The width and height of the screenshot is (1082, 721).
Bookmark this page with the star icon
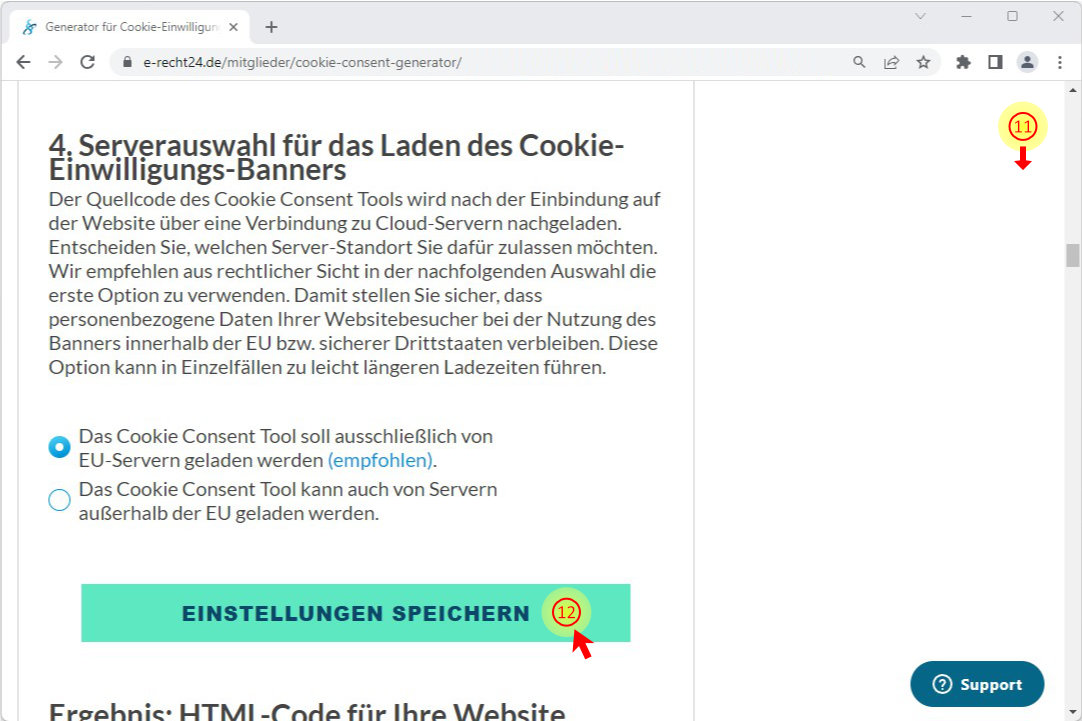point(923,62)
